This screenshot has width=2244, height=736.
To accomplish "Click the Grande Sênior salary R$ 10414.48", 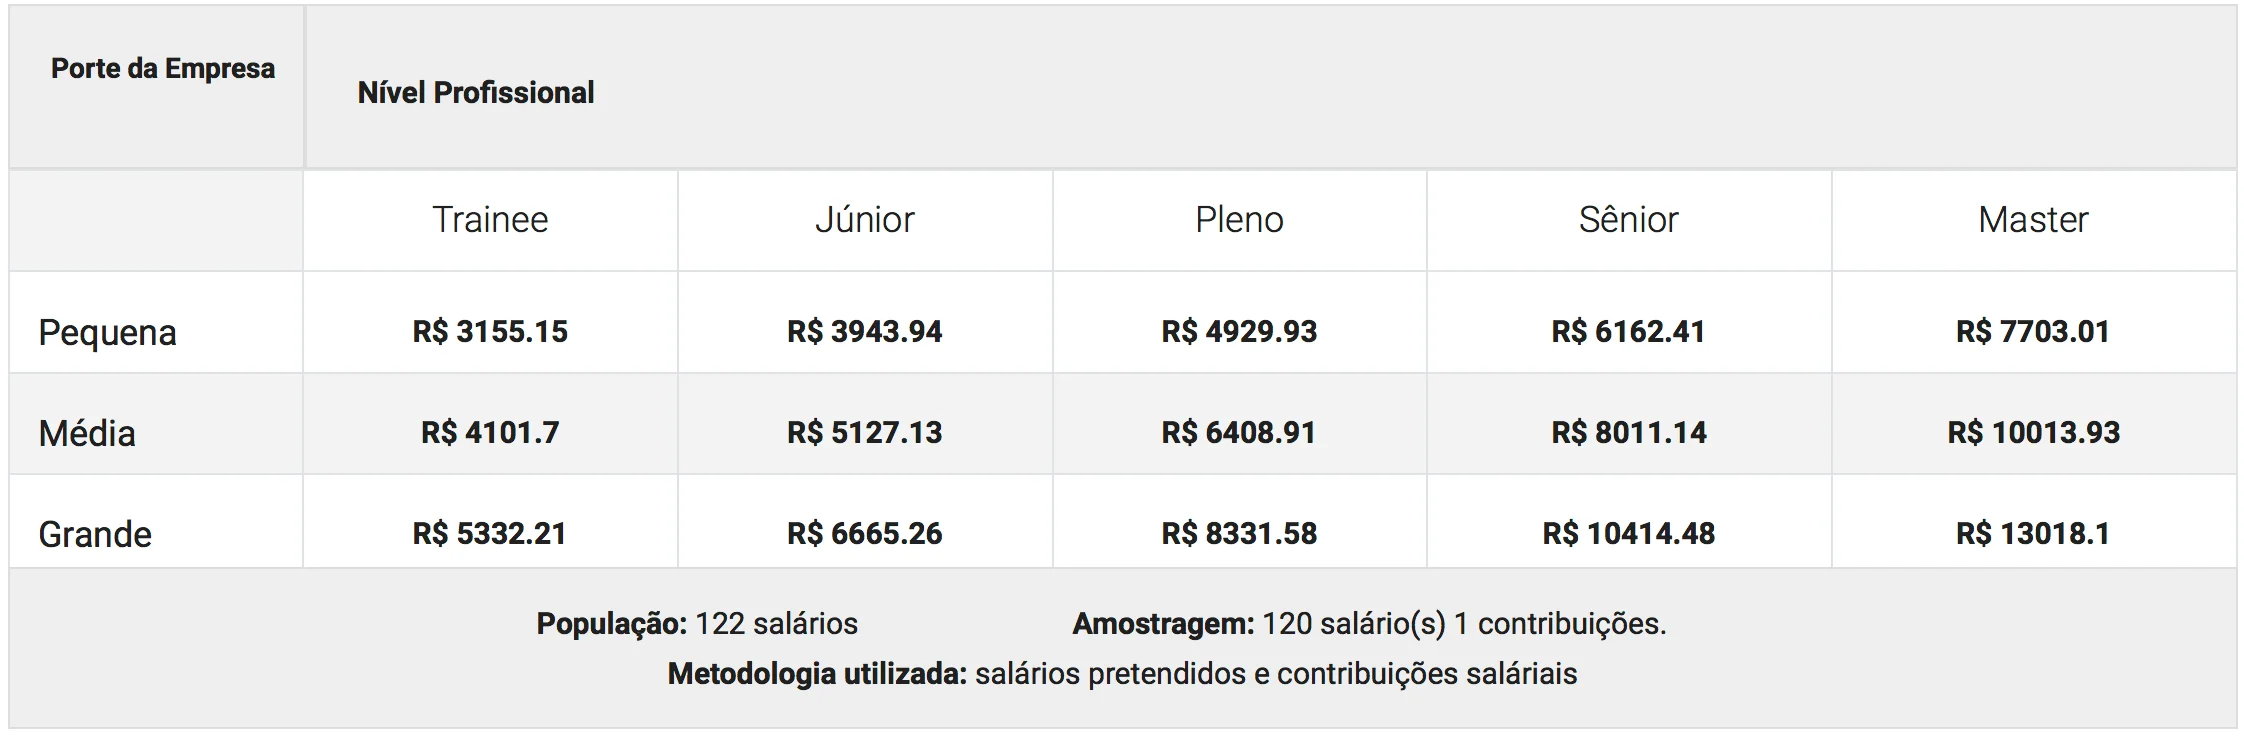I will tap(1628, 534).
